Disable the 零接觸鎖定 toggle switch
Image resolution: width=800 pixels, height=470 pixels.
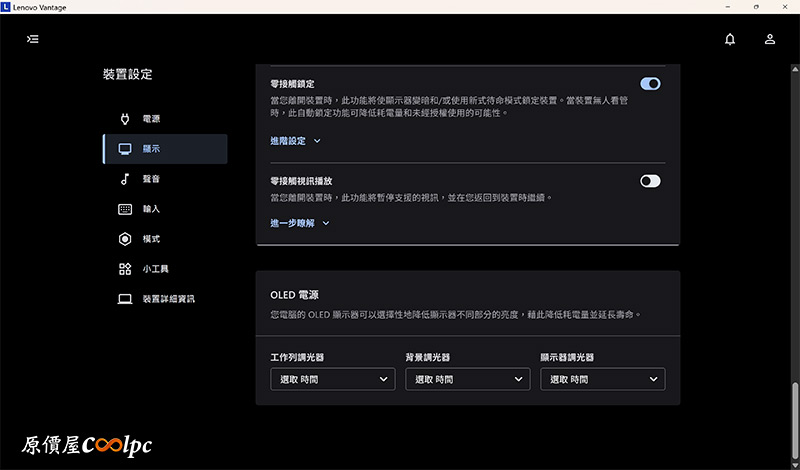tap(650, 84)
